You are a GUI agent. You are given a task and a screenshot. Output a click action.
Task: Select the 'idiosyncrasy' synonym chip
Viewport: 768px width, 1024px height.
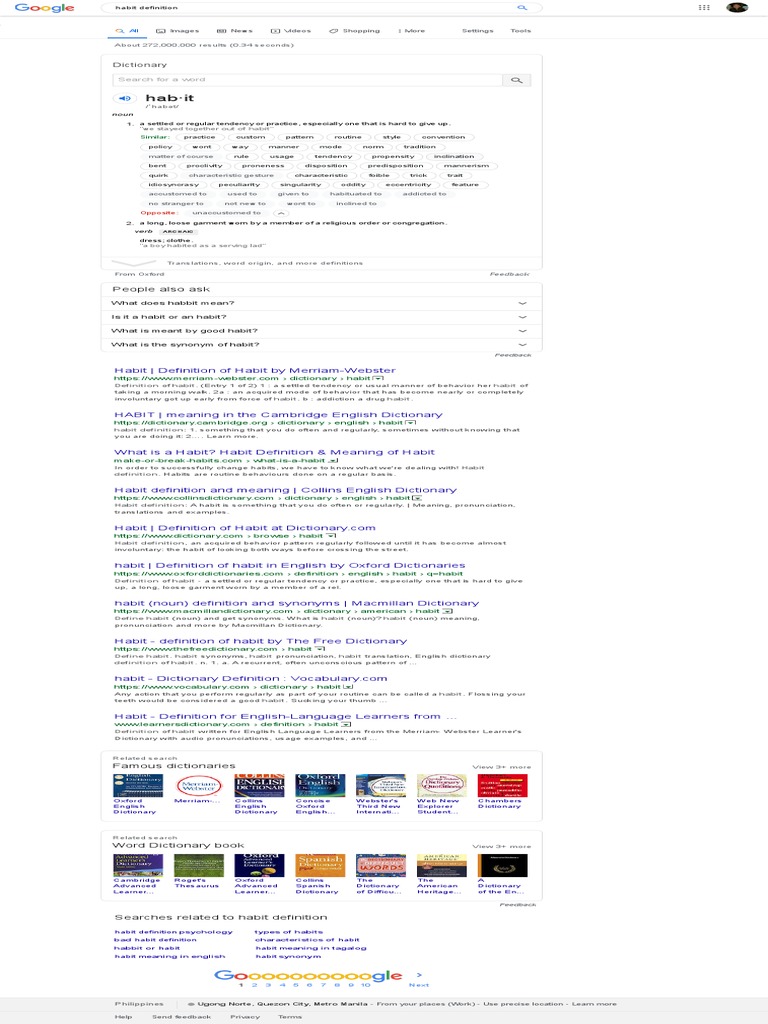point(173,185)
